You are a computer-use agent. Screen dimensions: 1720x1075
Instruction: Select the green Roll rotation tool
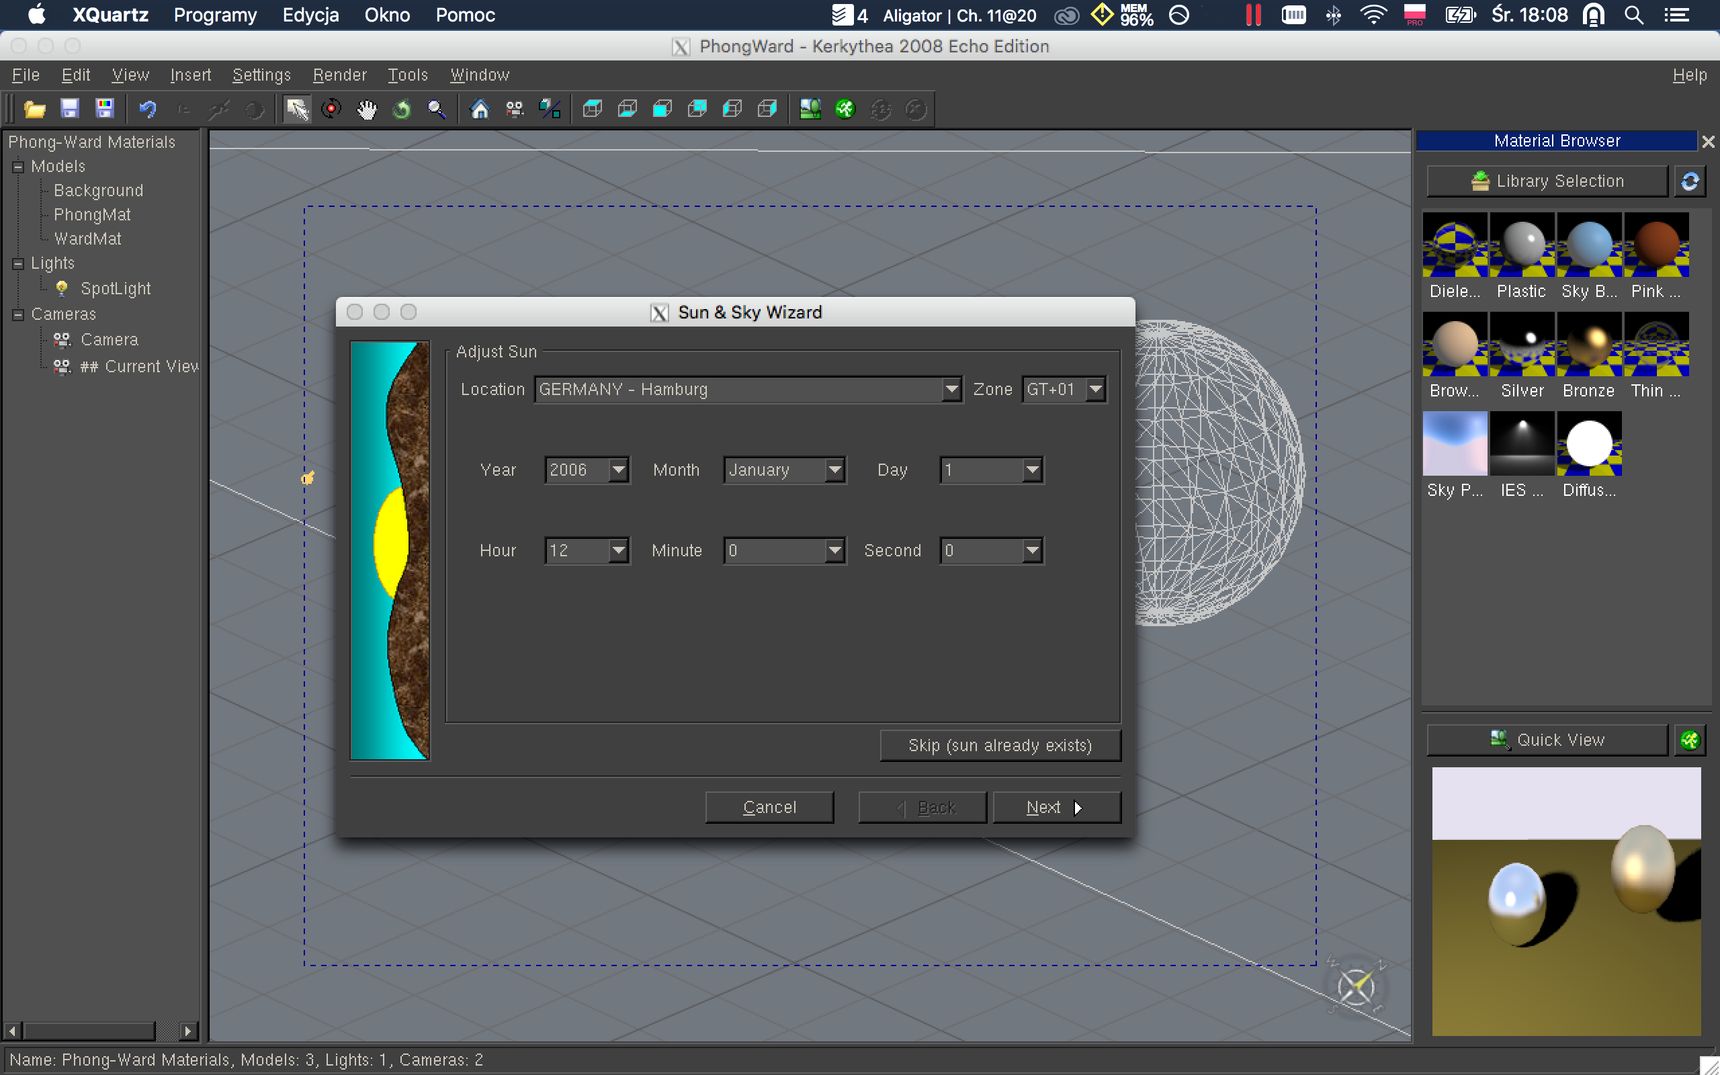[402, 109]
